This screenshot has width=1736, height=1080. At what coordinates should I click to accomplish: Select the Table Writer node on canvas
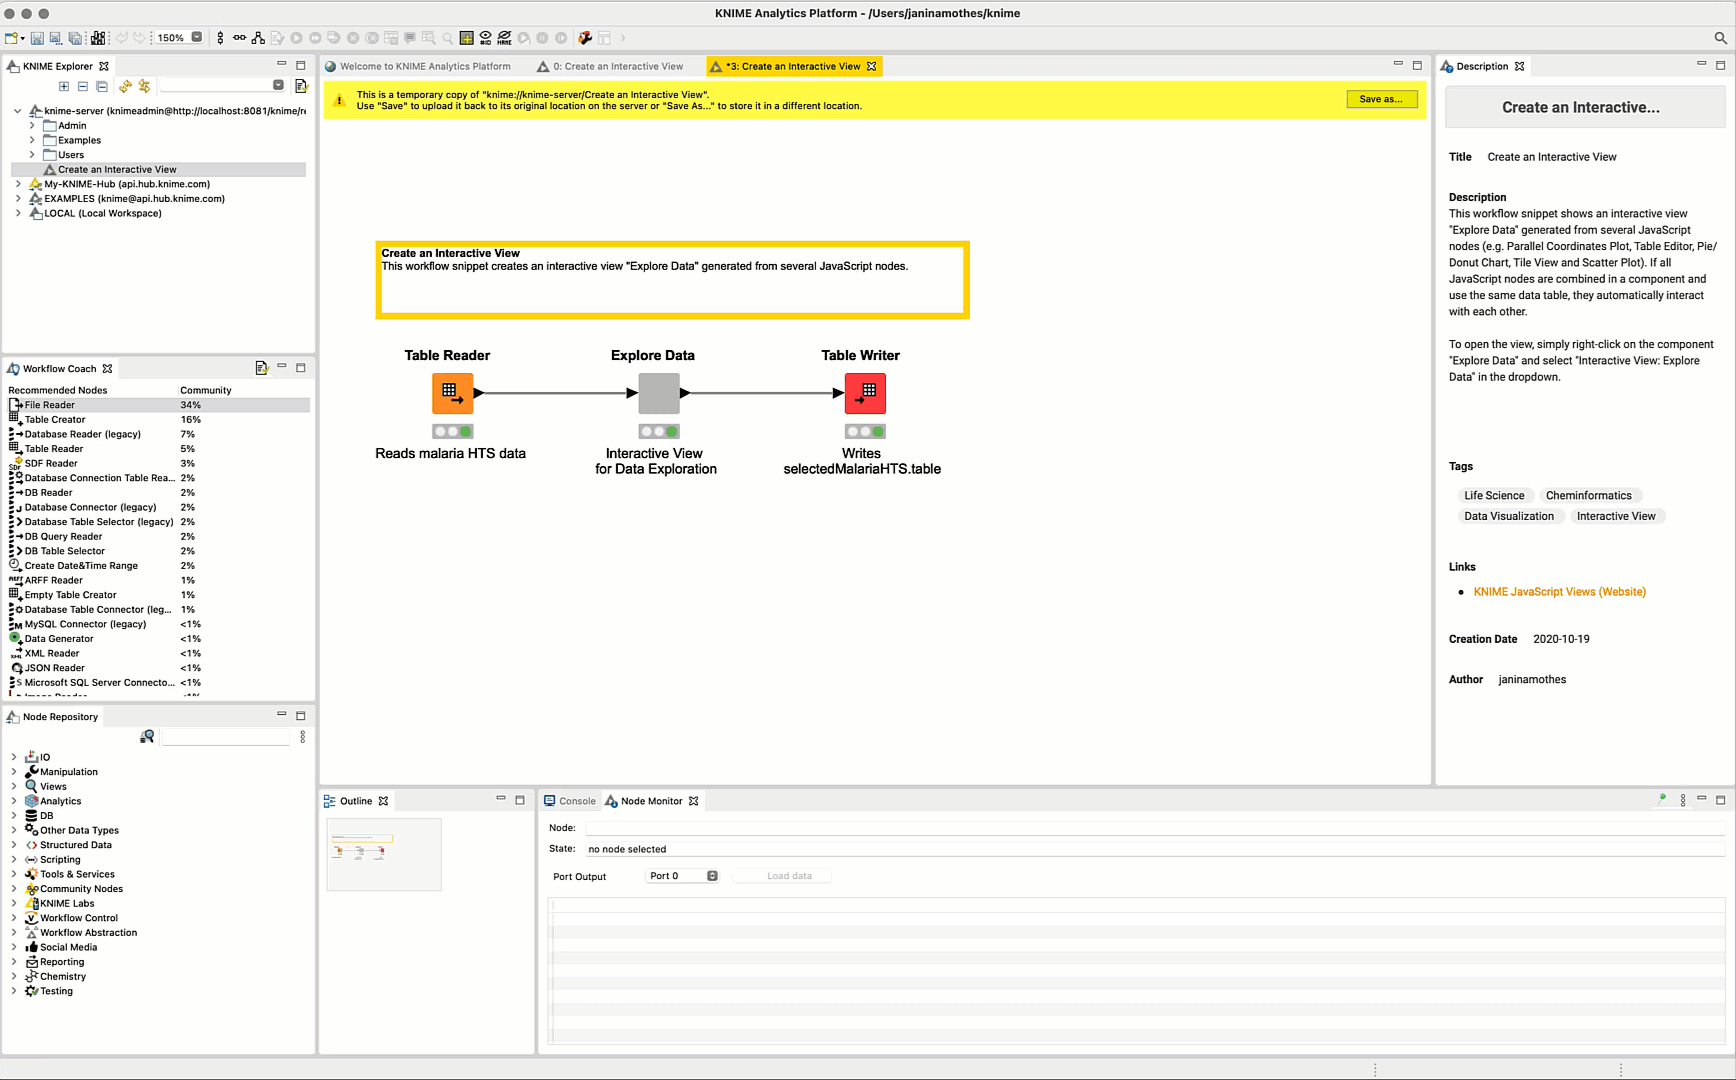tap(865, 393)
